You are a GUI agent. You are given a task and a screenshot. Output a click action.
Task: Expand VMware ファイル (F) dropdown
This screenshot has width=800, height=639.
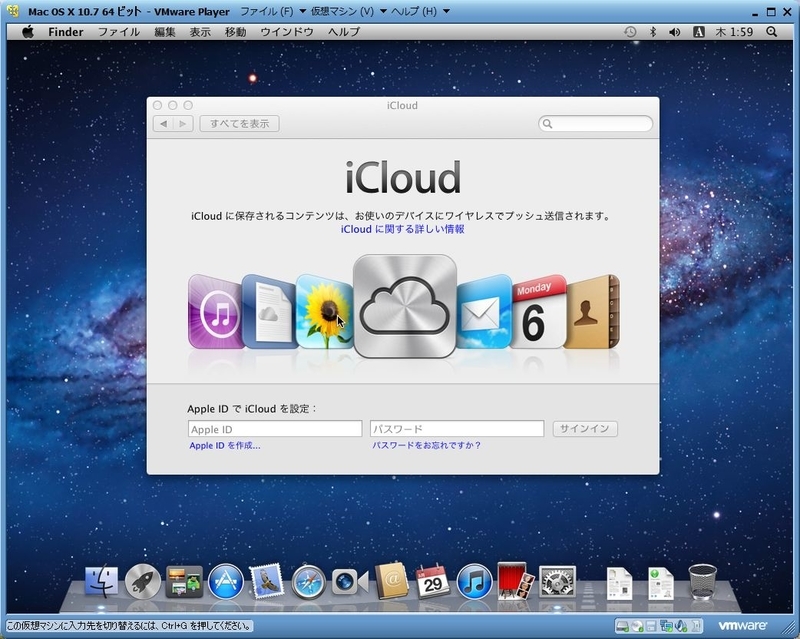[x=273, y=11]
